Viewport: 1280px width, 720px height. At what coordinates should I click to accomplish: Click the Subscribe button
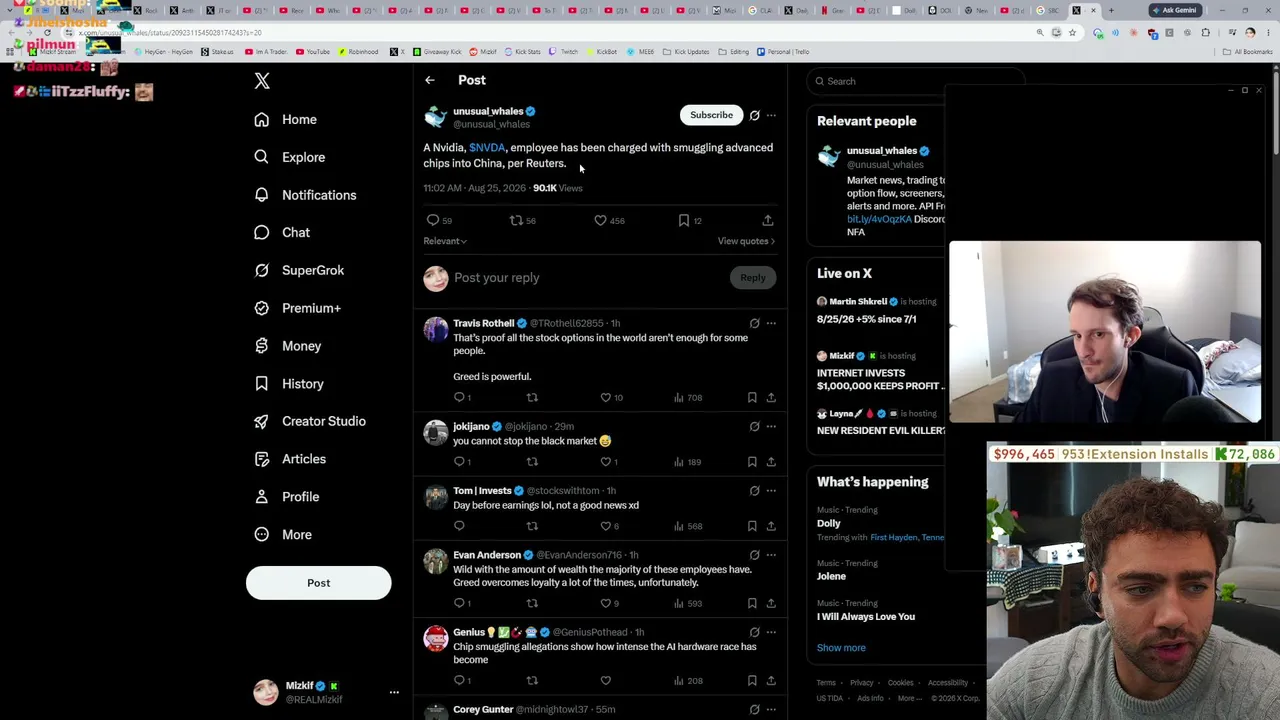click(x=711, y=115)
